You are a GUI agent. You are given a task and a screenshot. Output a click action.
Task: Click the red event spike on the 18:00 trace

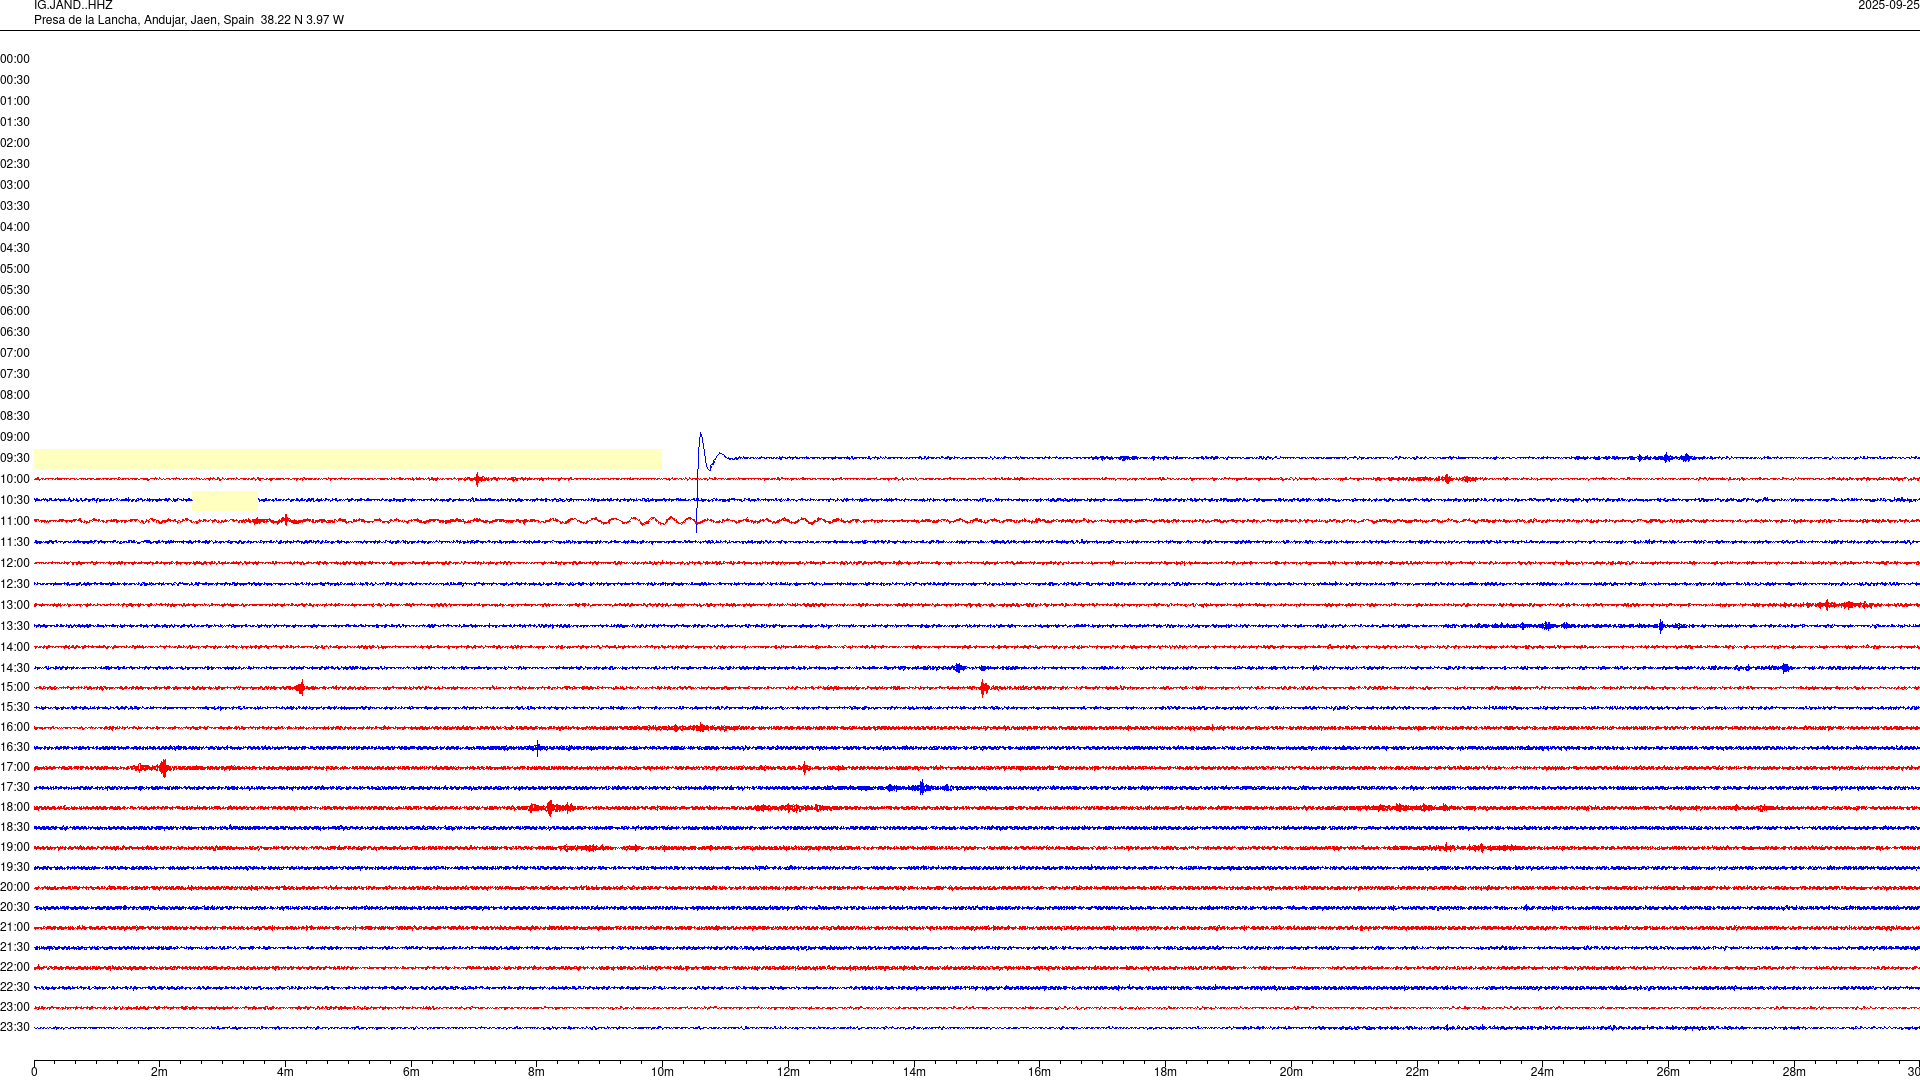tap(550, 808)
